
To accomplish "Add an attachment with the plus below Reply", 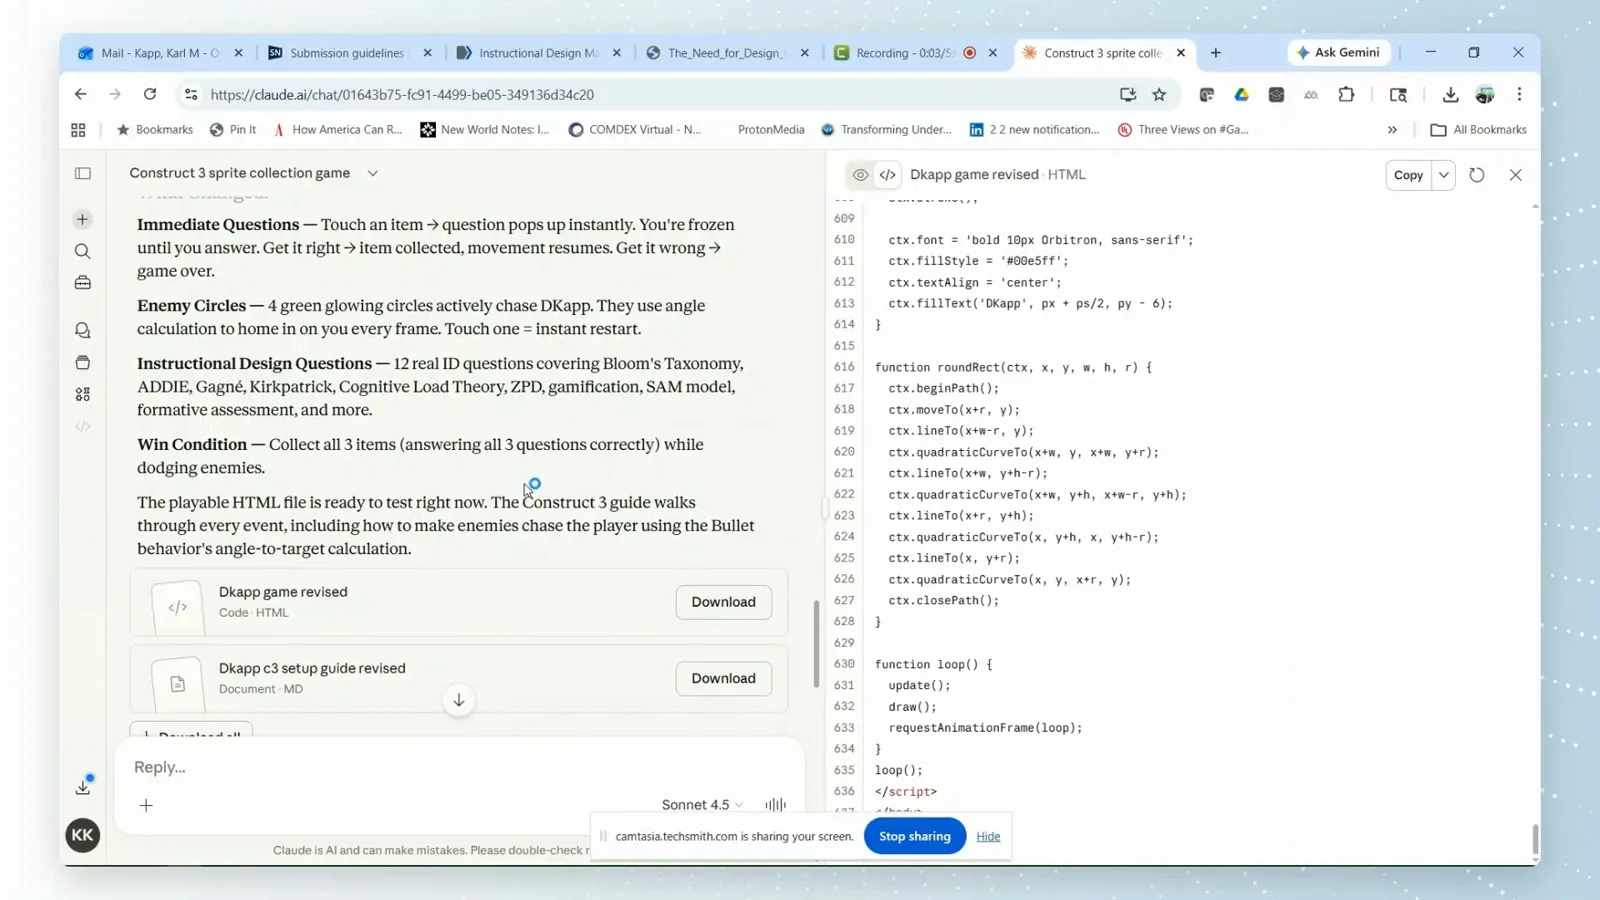I will [146, 805].
